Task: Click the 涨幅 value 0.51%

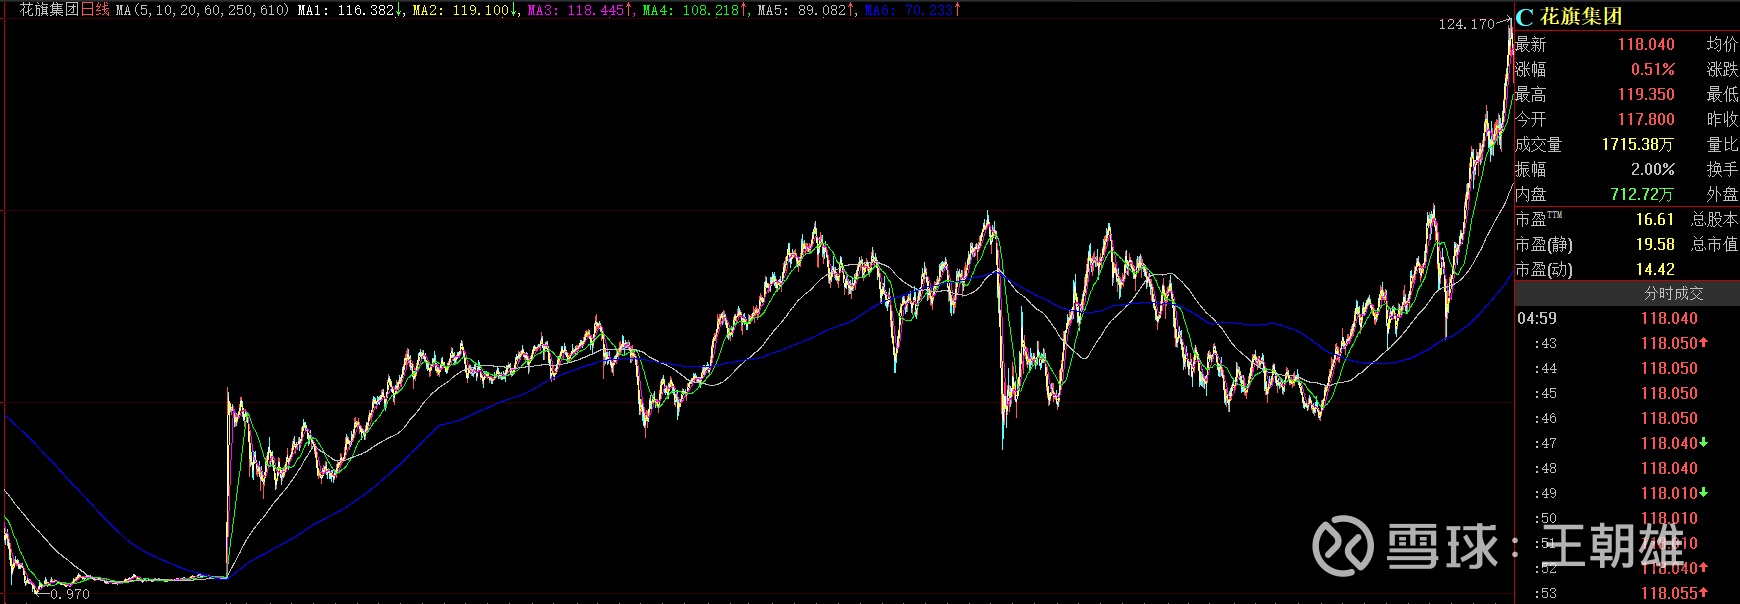Action: tap(1653, 70)
